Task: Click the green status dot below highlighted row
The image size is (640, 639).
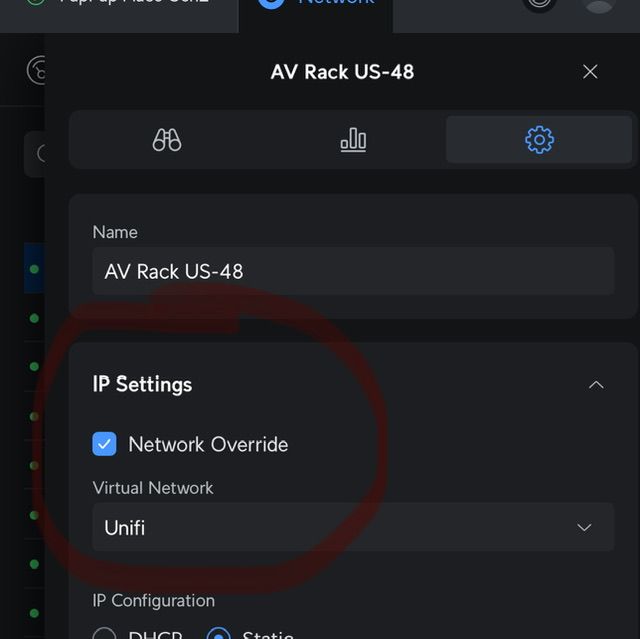Action: click(x=34, y=318)
